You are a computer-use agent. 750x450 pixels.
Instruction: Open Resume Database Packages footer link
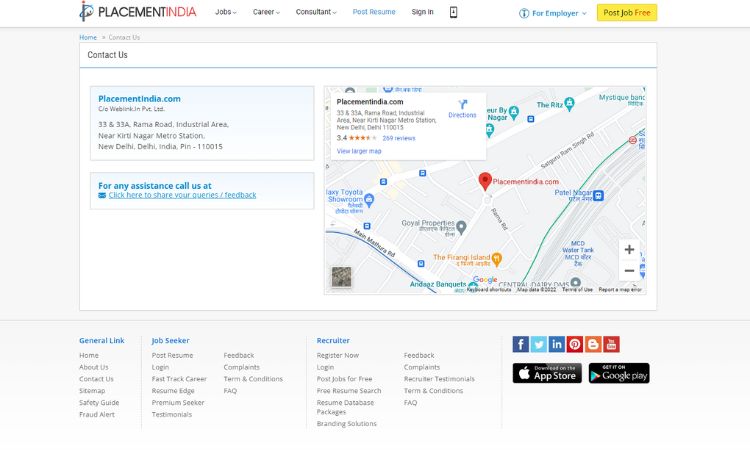click(x=345, y=407)
